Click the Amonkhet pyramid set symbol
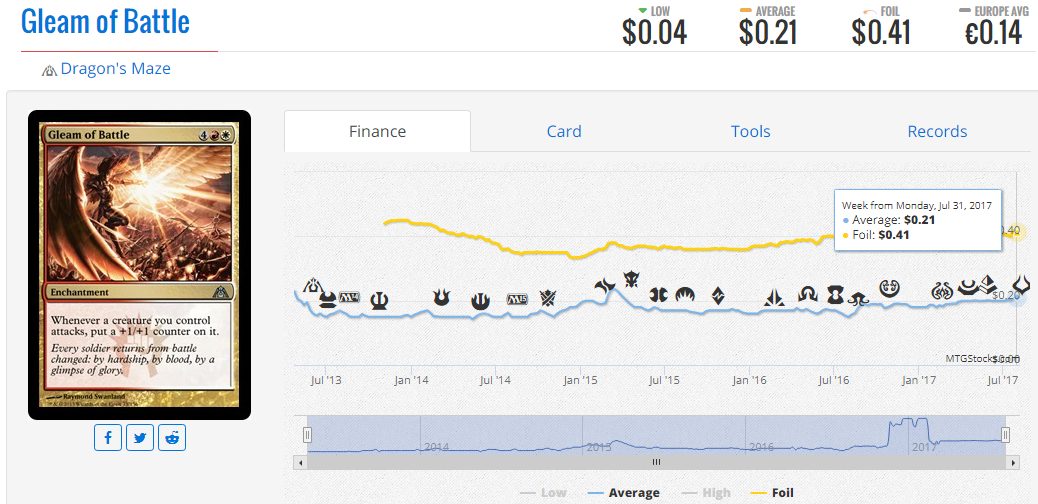 988,283
